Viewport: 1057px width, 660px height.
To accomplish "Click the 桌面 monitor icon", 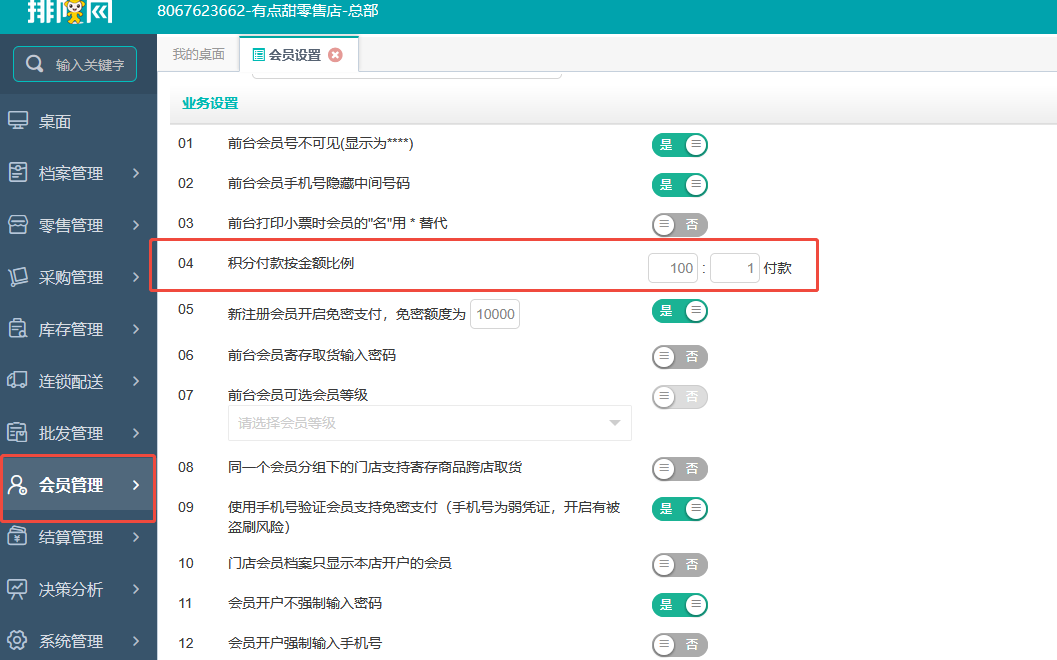I will (18, 121).
